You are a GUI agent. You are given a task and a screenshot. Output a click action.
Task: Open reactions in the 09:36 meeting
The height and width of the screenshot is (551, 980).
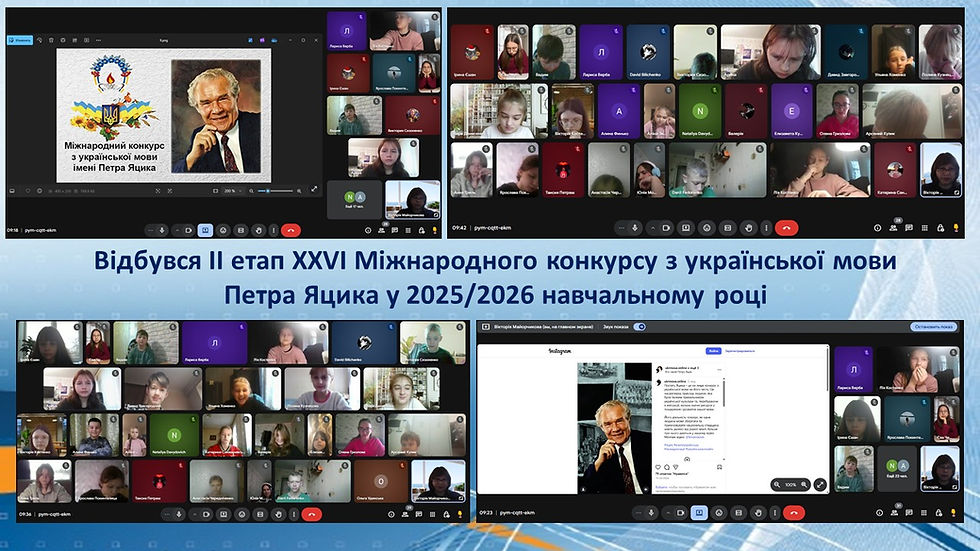pyautogui.click(x=242, y=514)
